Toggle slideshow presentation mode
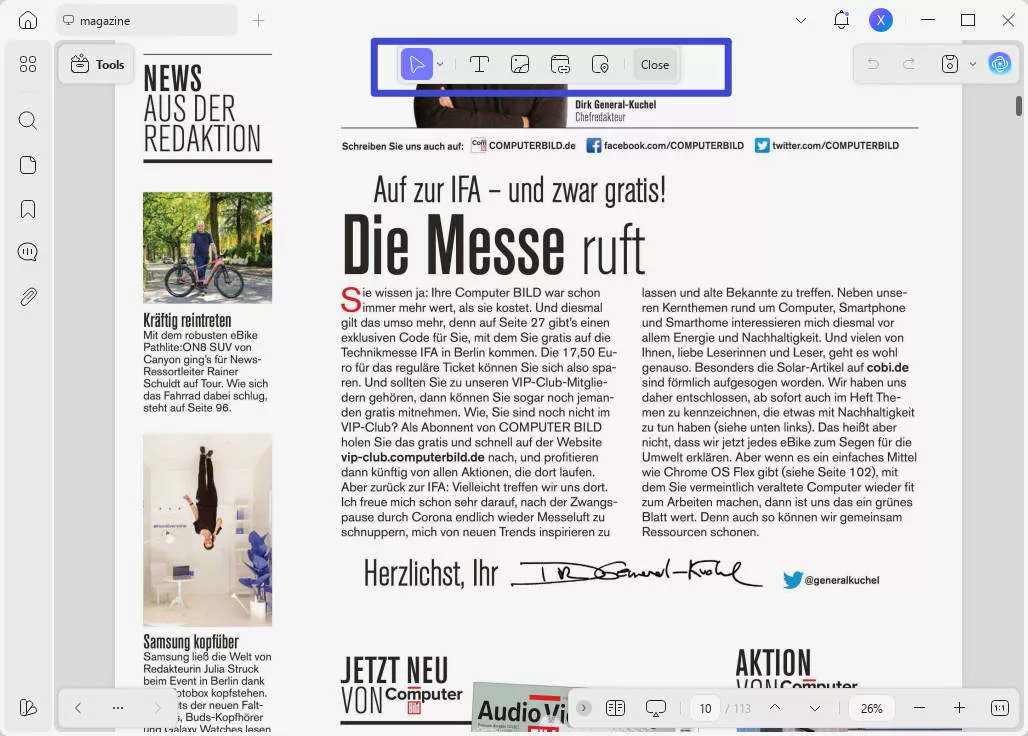 (656, 708)
